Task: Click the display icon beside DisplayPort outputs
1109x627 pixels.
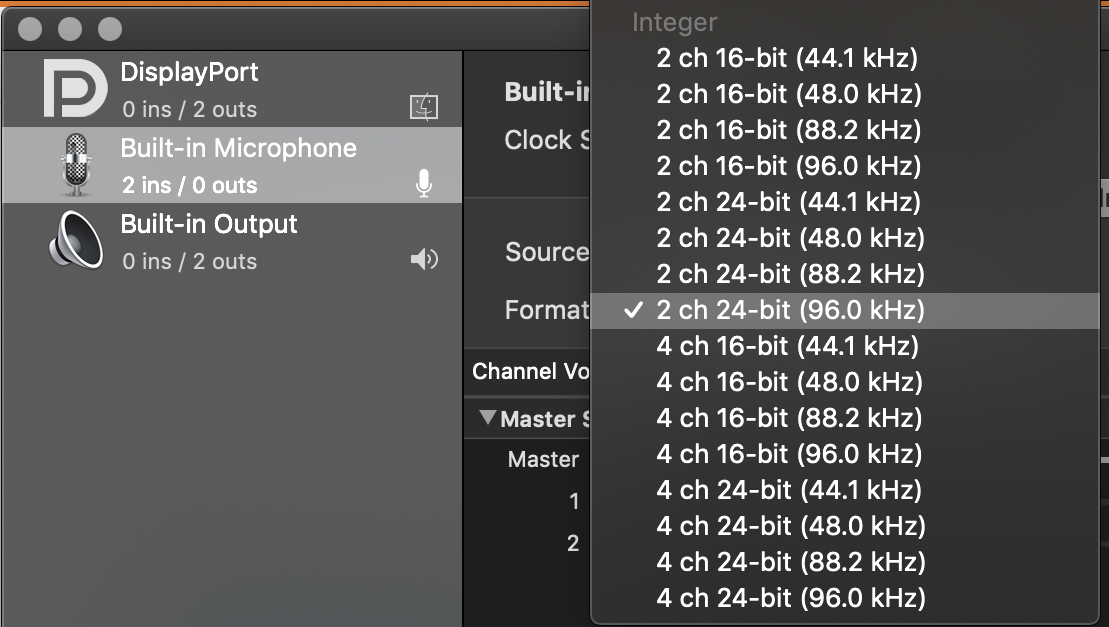Action: click(x=424, y=107)
